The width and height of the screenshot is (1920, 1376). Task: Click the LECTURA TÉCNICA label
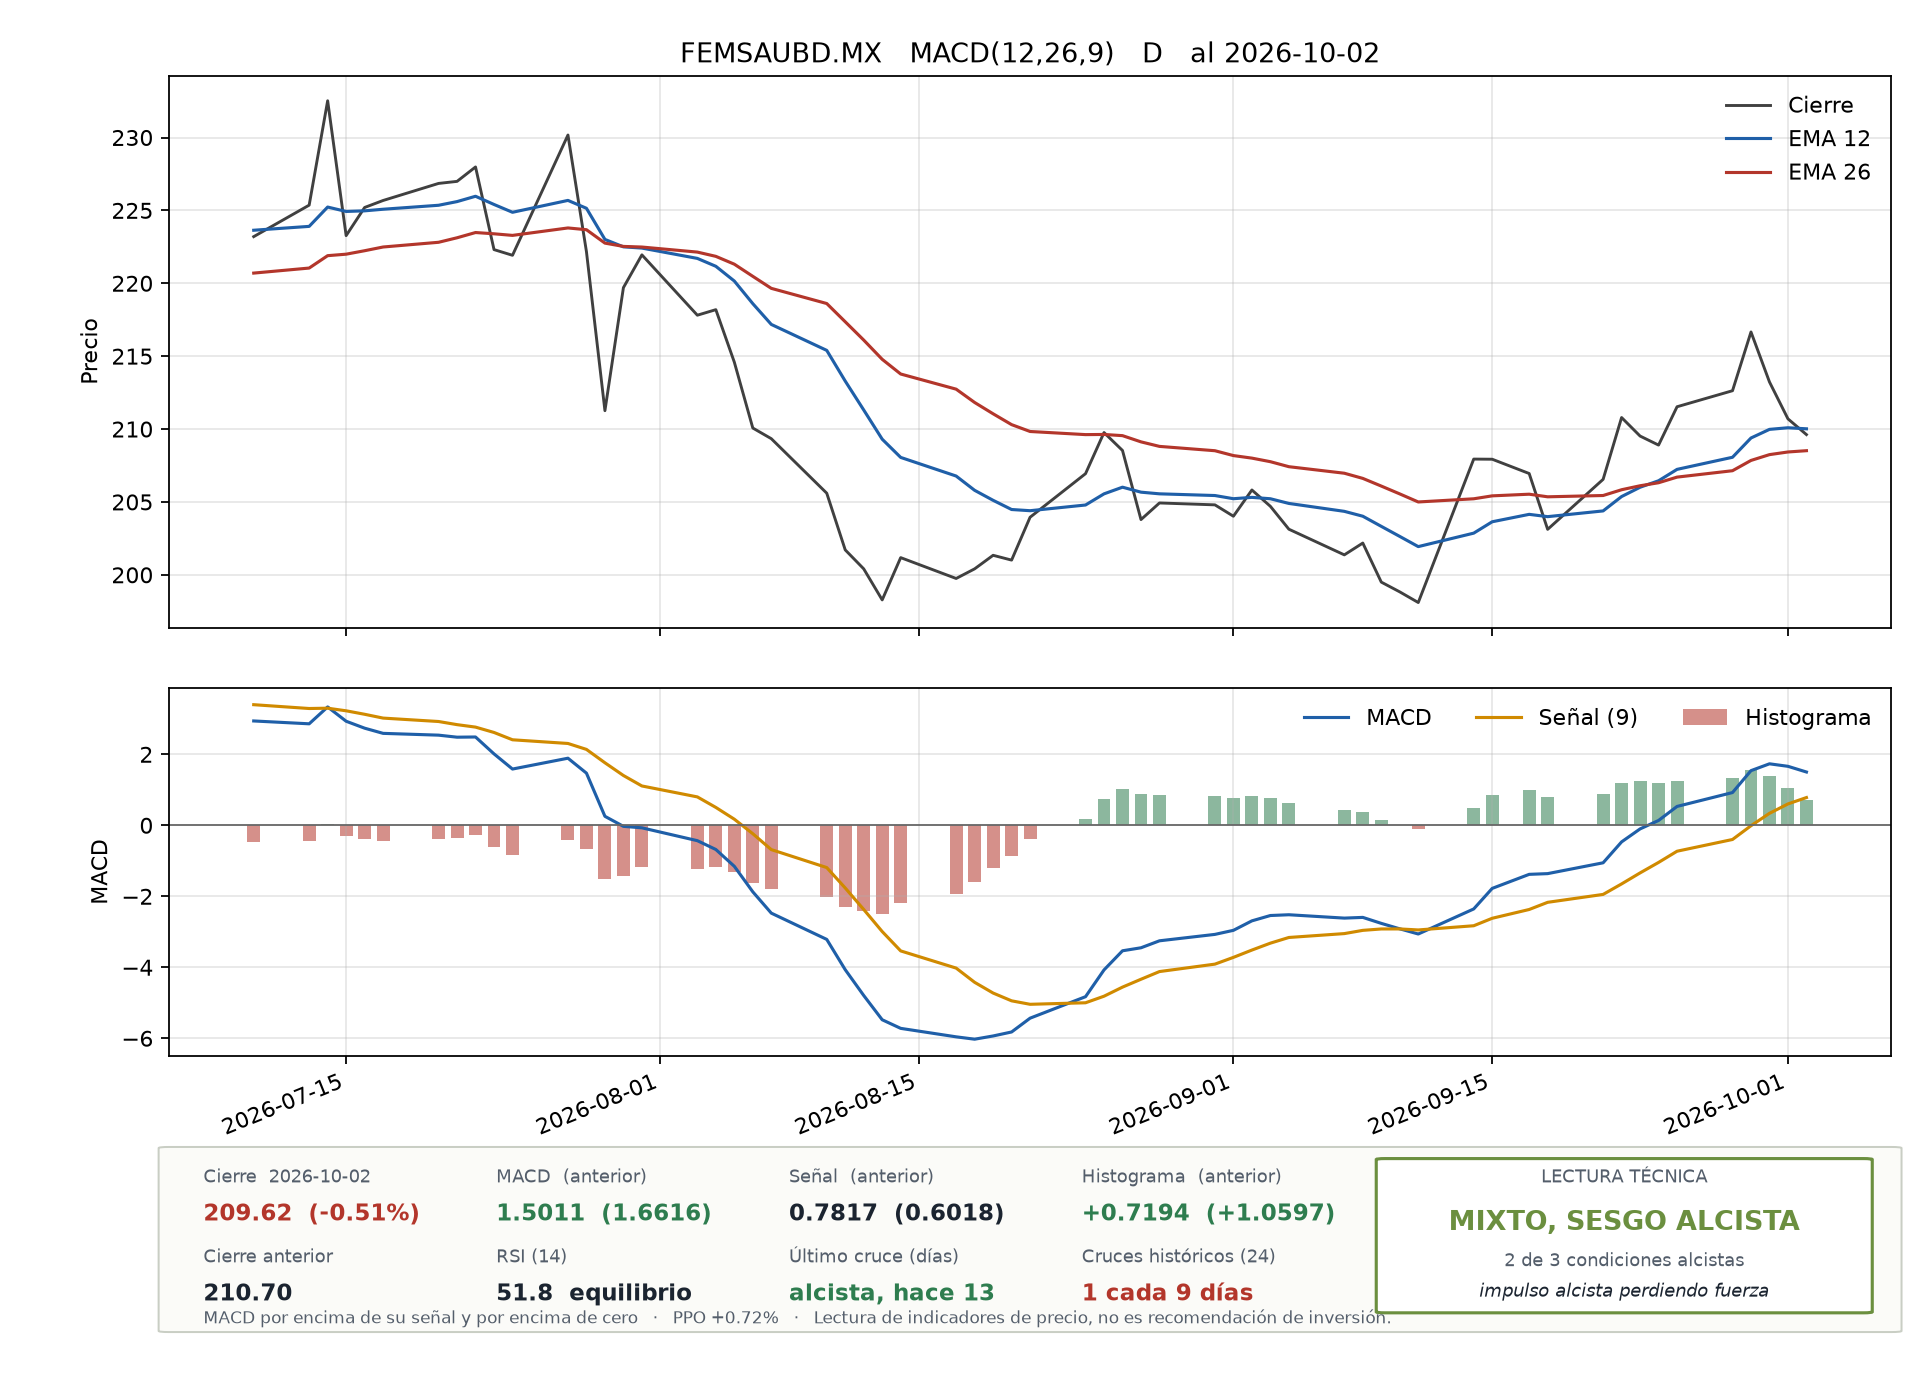(x=1624, y=1176)
